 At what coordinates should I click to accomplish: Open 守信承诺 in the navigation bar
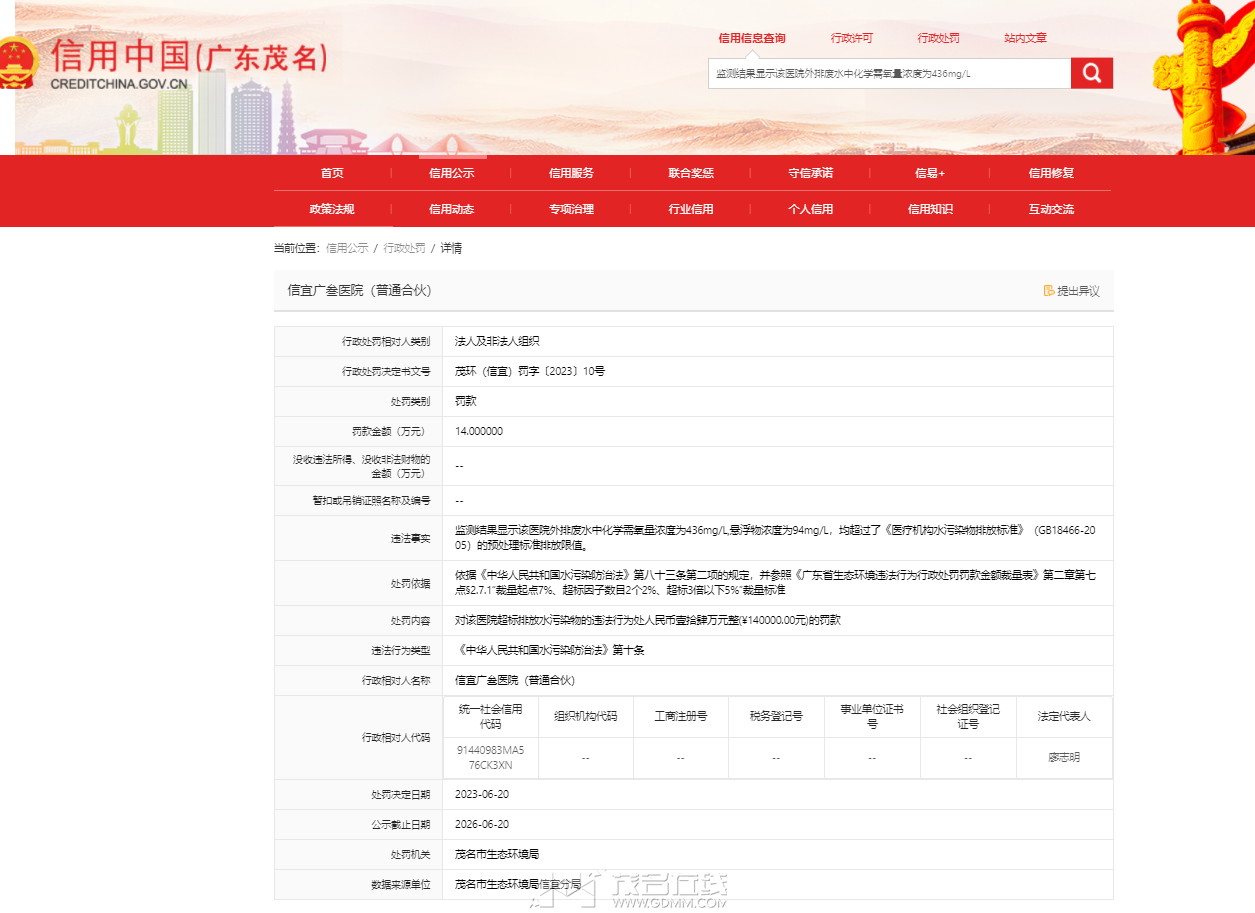click(810, 173)
